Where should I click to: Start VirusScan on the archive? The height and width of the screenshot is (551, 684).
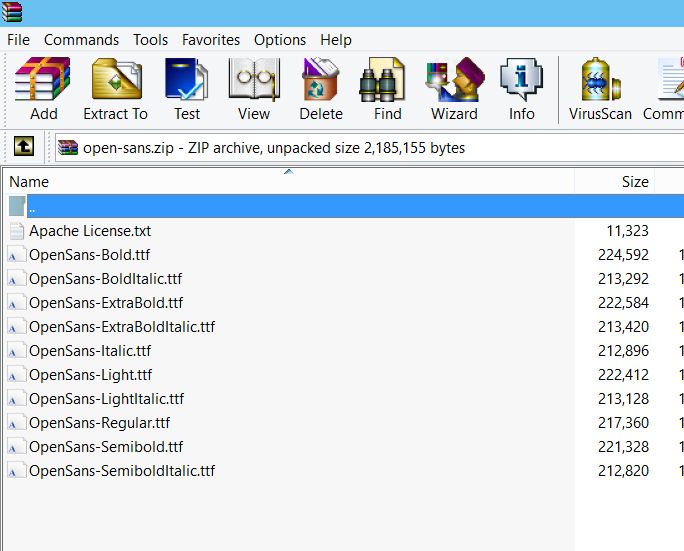pos(600,79)
